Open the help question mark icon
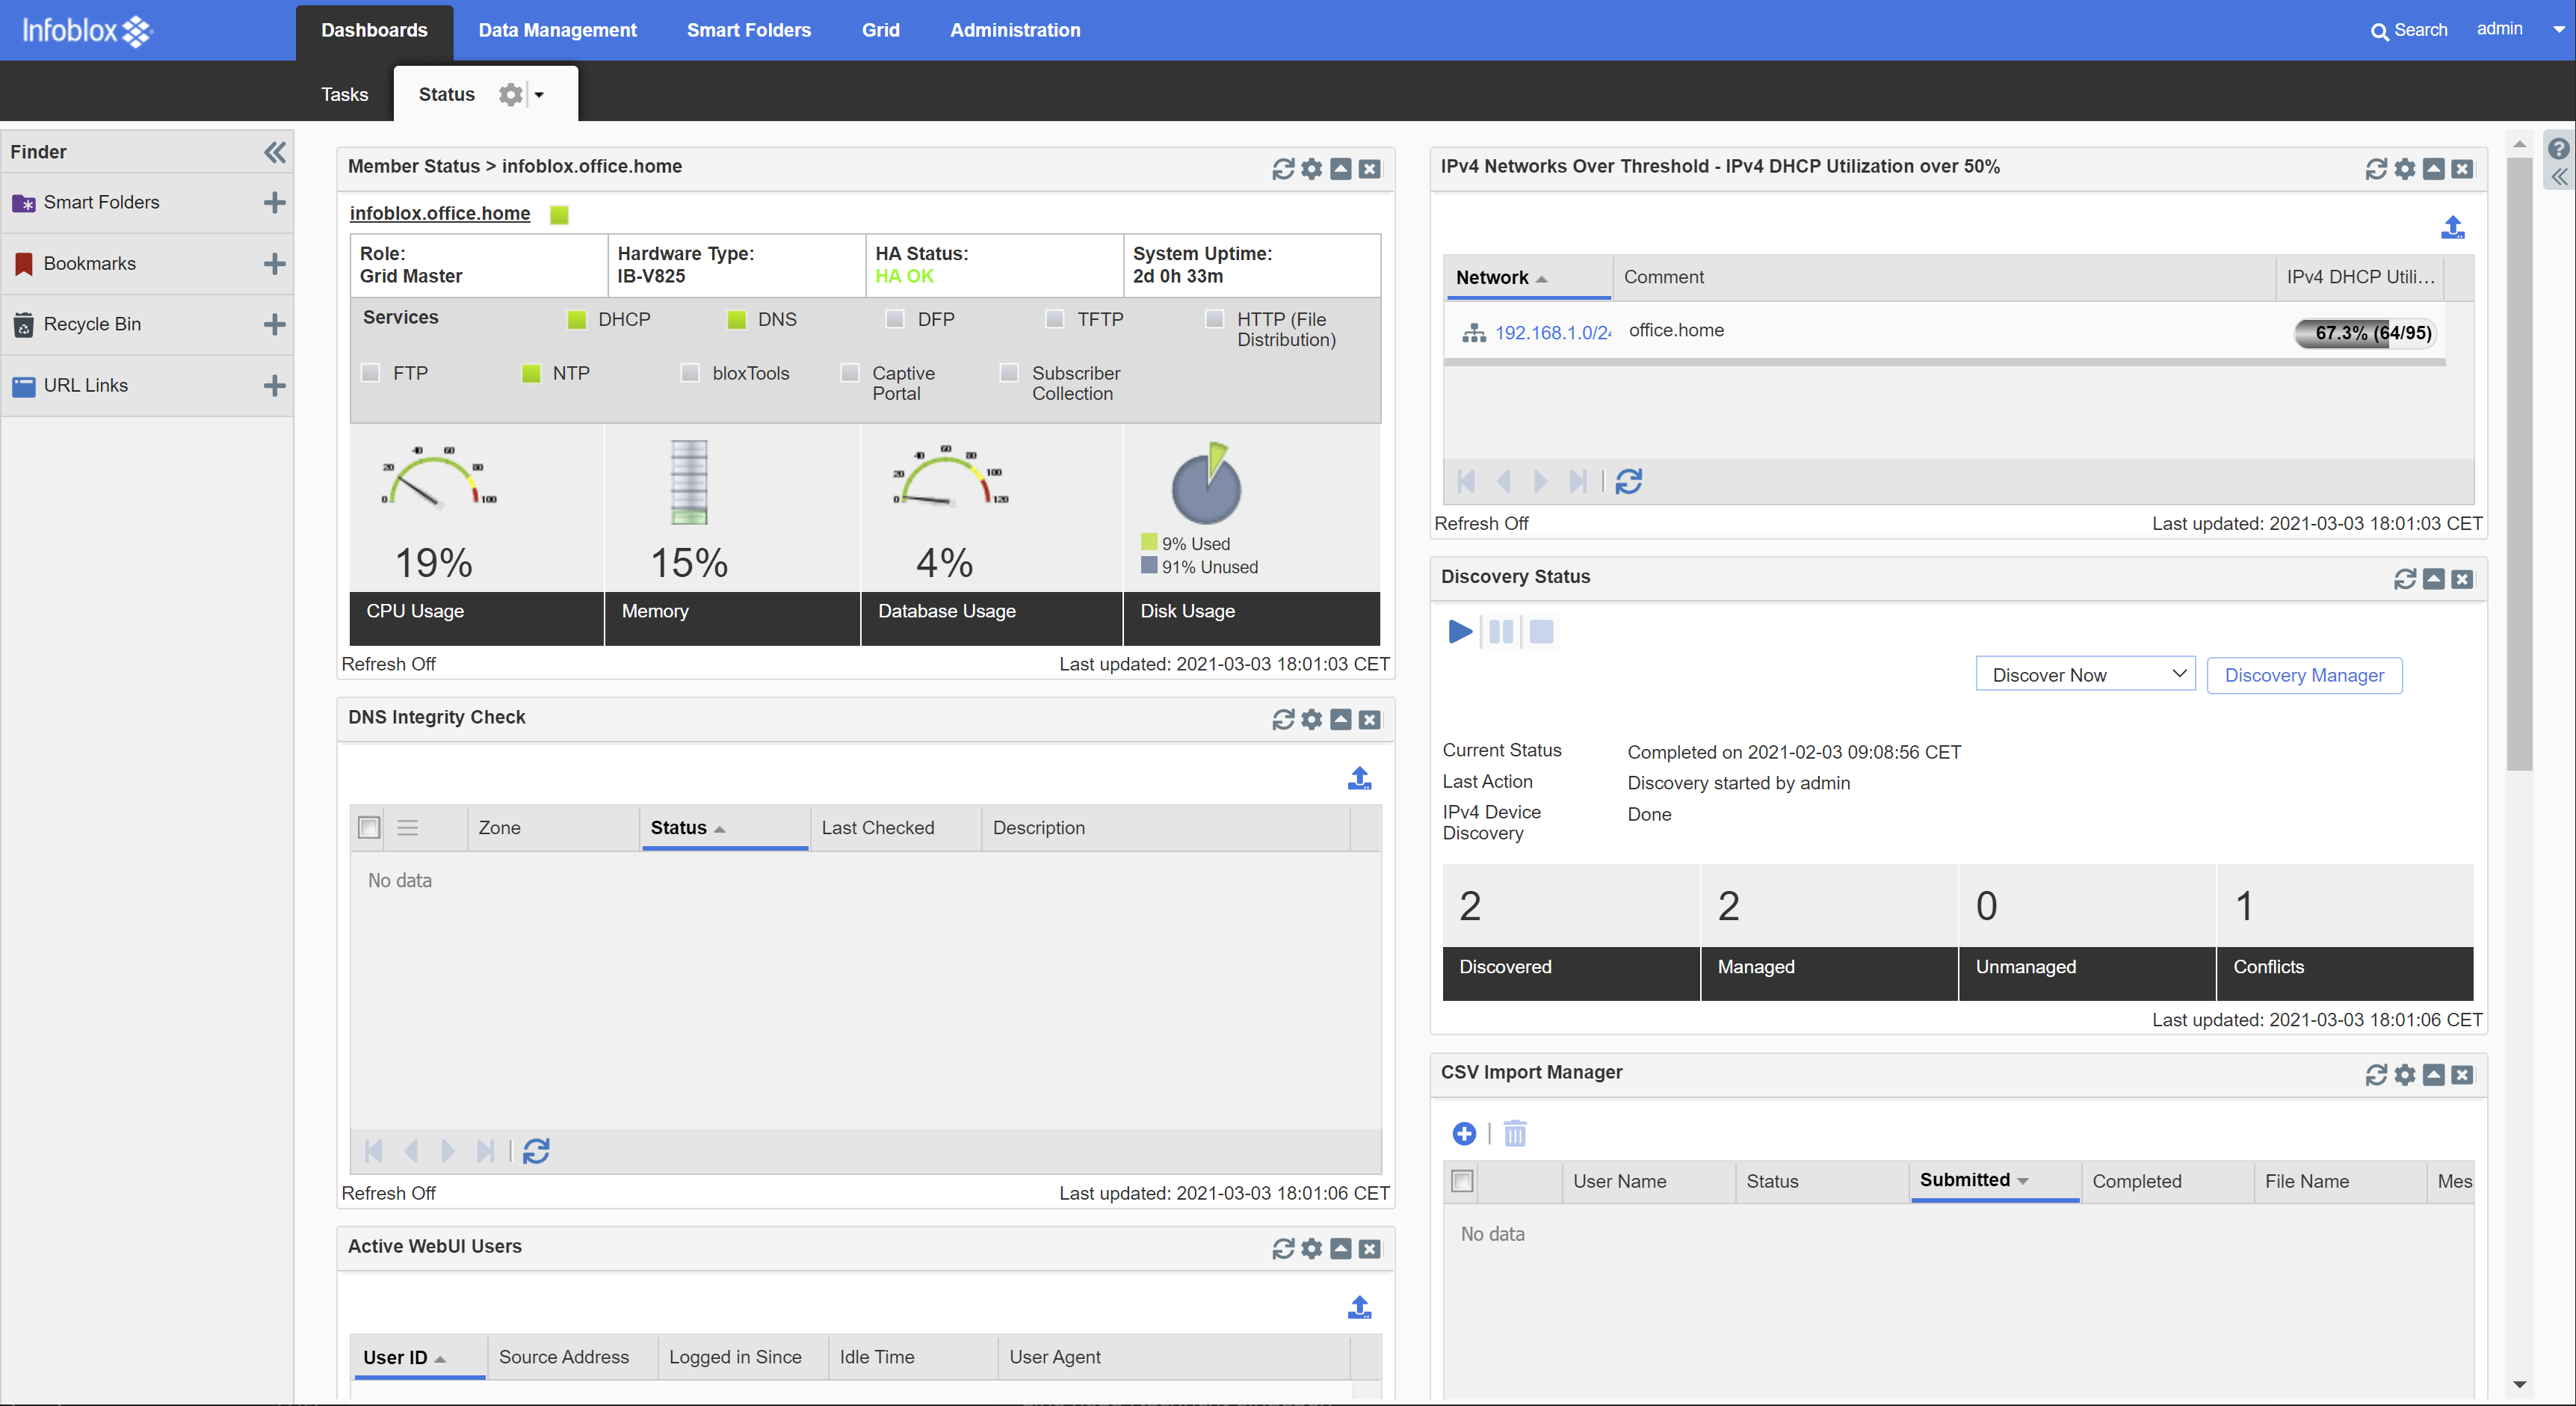The height and width of the screenshot is (1406, 2576). pos(2557,149)
